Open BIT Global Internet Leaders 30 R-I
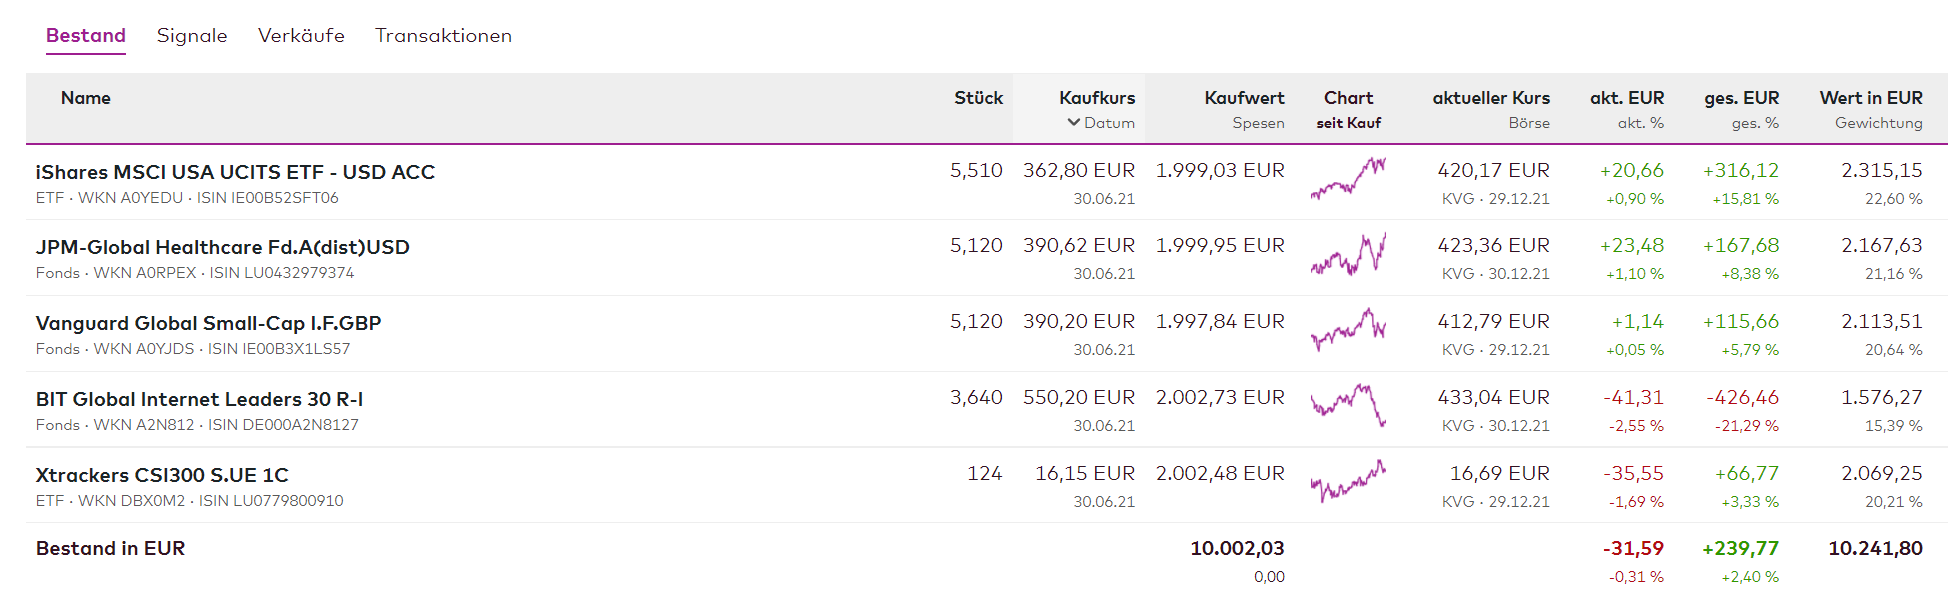 [199, 399]
